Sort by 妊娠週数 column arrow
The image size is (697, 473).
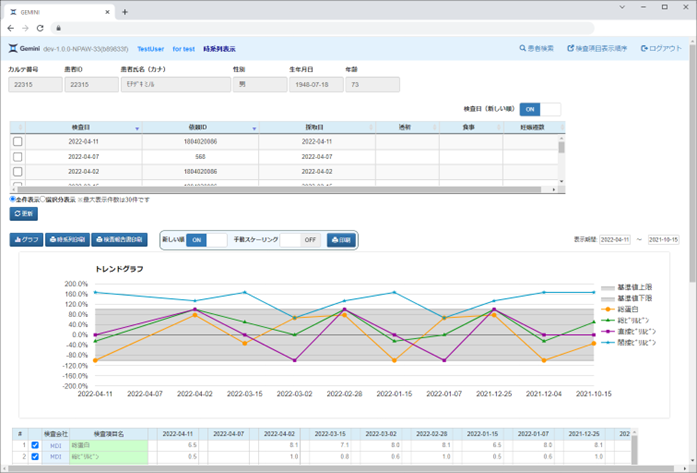pyautogui.click(x=562, y=128)
